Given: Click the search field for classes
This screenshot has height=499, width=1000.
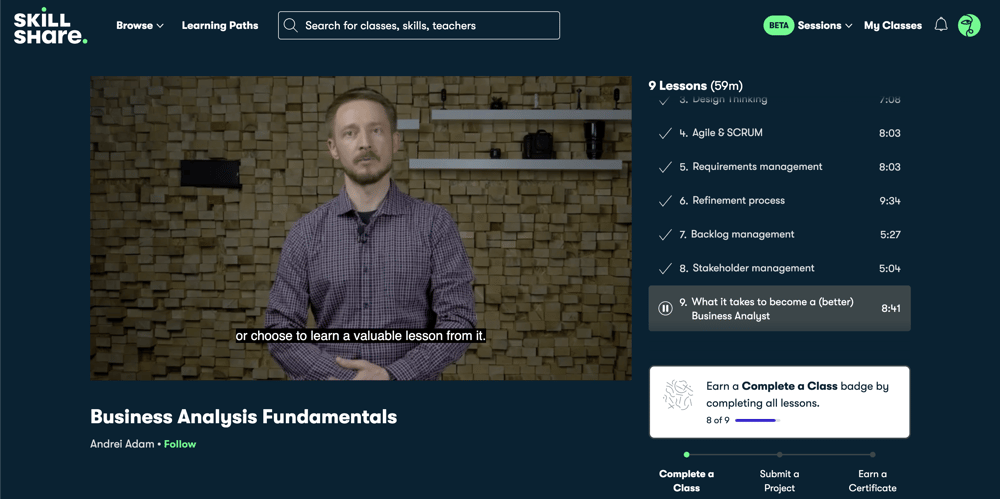Looking at the screenshot, I should [x=418, y=26].
